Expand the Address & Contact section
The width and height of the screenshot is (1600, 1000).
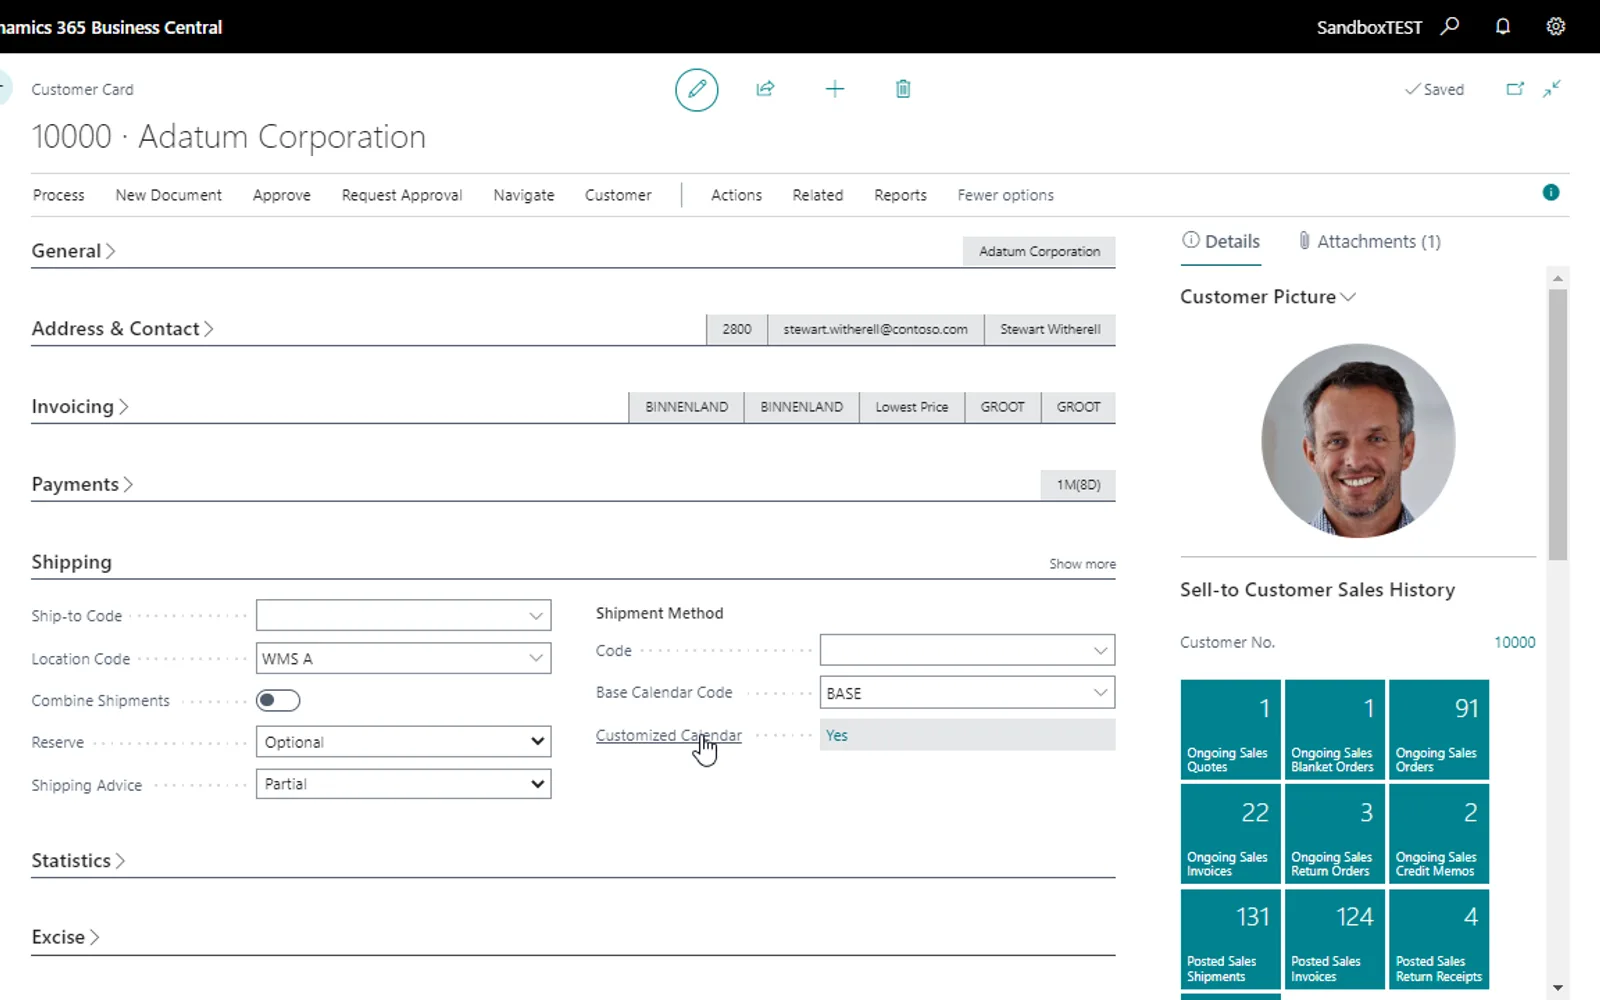click(x=122, y=329)
